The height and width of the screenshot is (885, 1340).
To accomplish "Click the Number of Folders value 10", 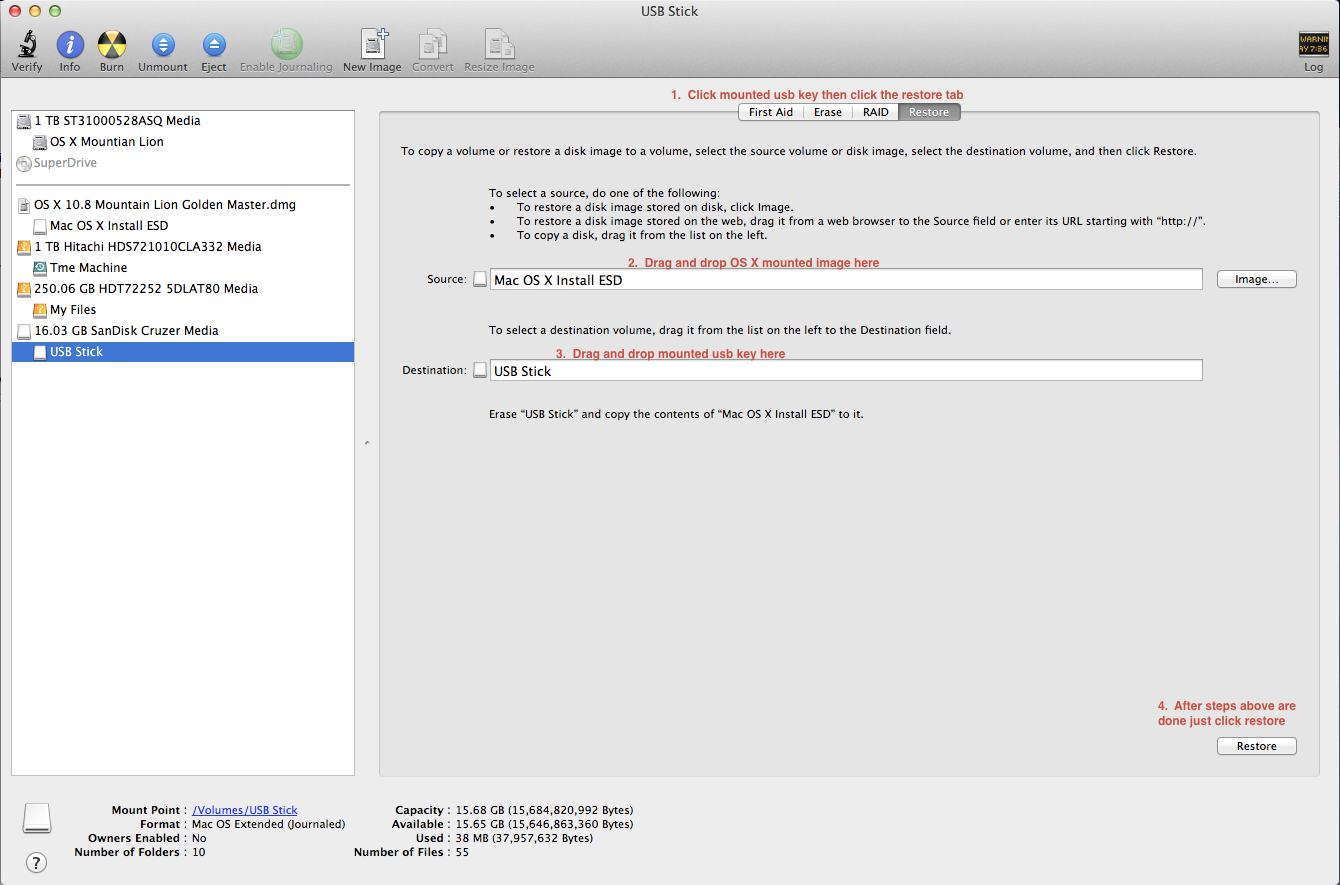I will [199, 852].
